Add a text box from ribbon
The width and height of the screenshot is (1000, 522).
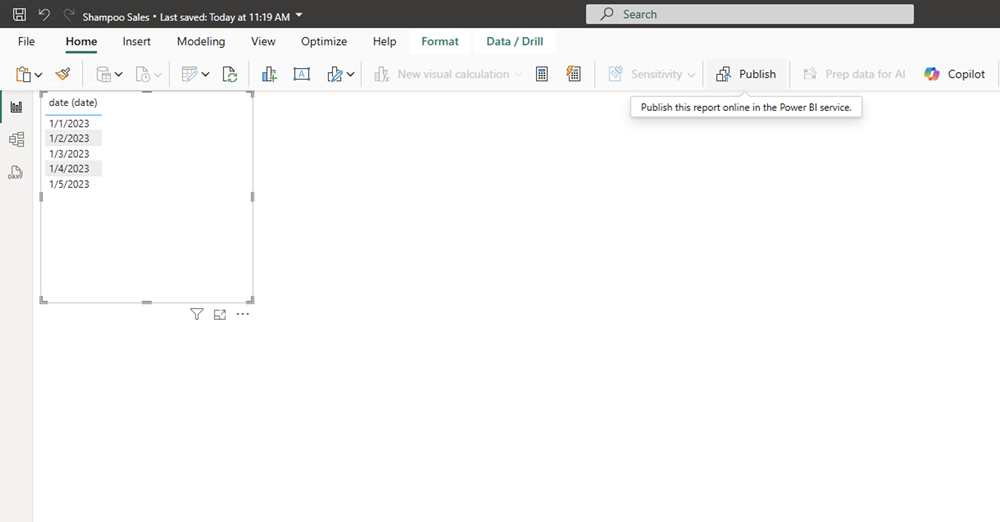(301, 74)
